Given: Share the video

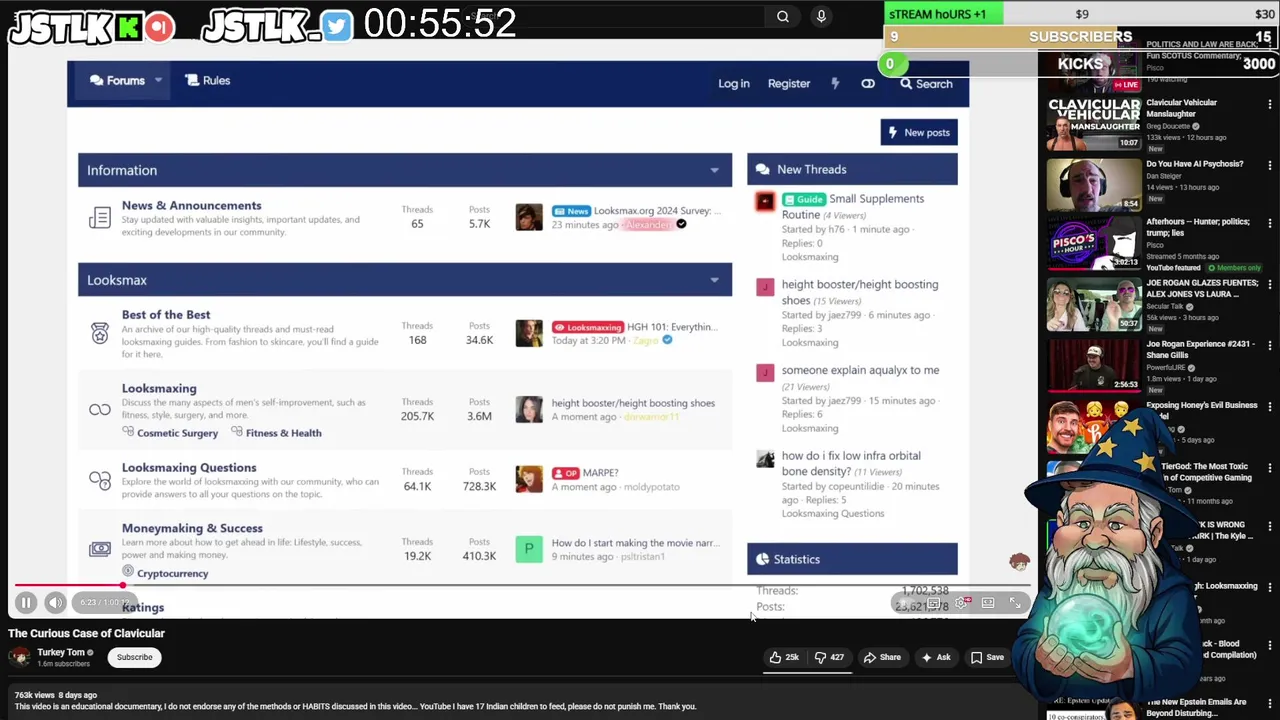Looking at the screenshot, I should click(x=882, y=657).
